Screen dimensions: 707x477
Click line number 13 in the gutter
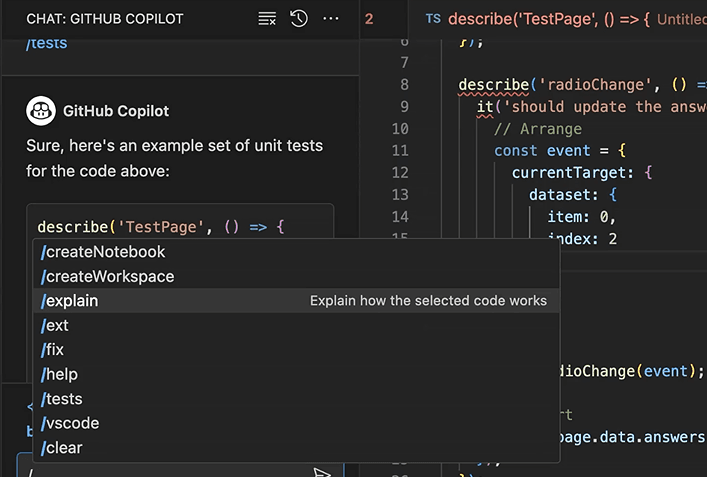pos(400,195)
